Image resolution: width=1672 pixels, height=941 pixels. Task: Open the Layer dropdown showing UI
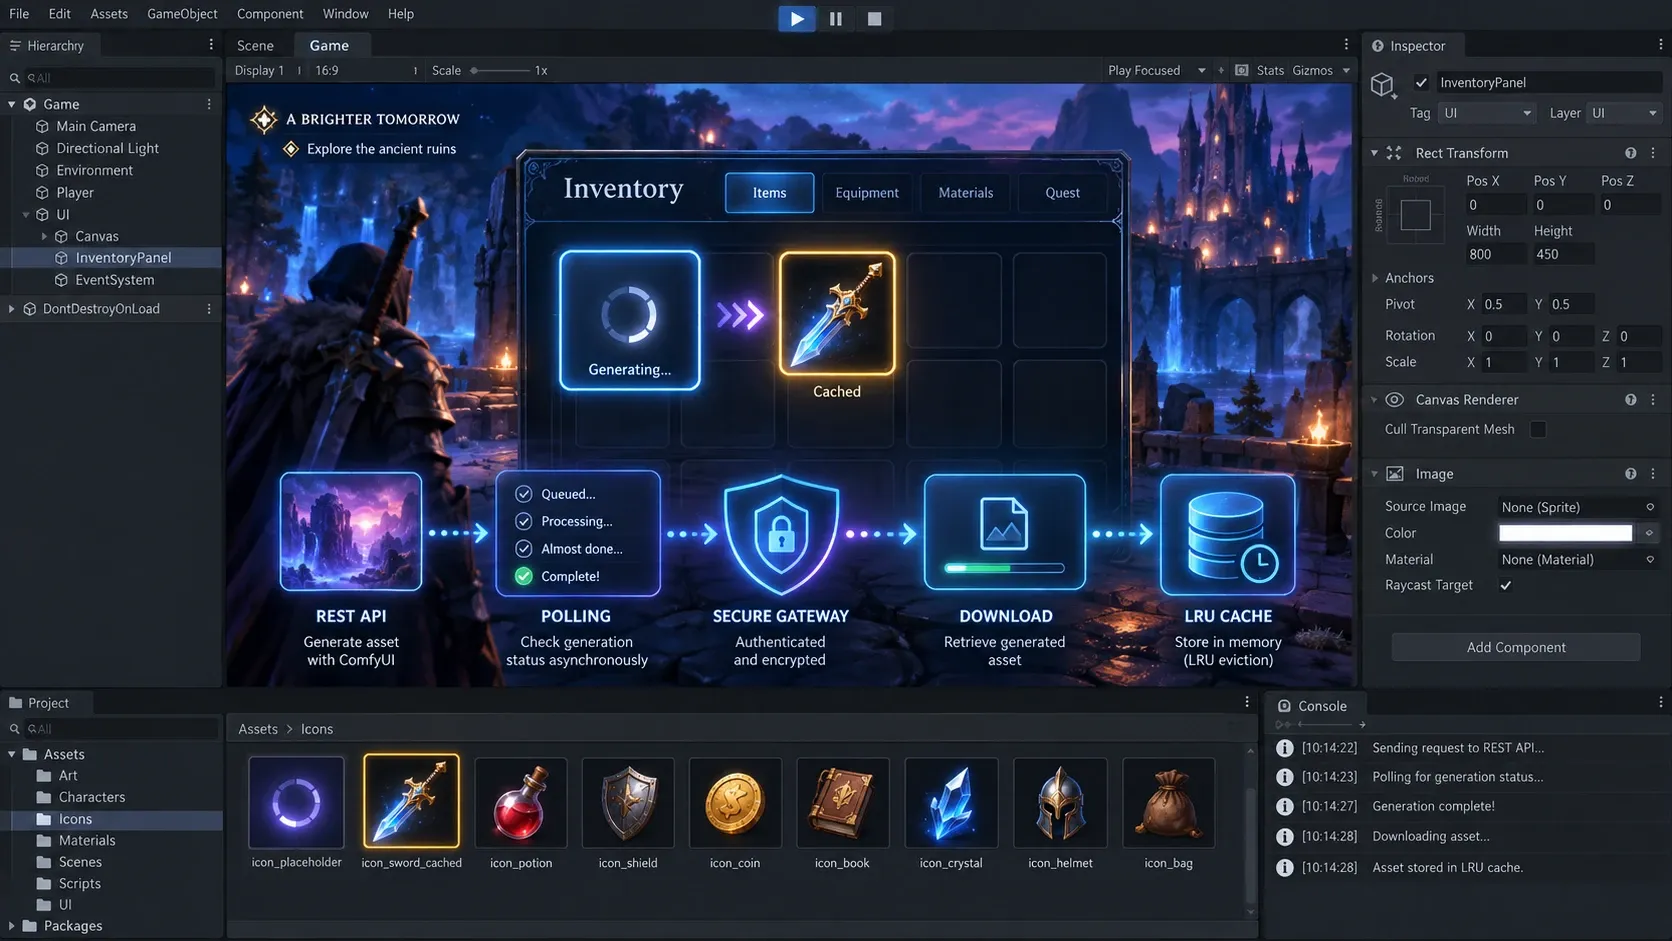point(1624,113)
